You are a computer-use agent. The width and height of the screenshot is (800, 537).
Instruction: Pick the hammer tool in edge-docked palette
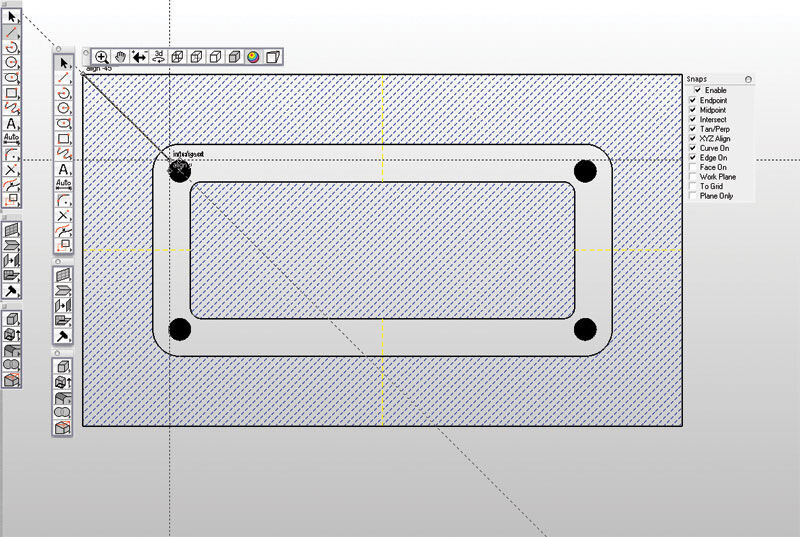pos(11,291)
